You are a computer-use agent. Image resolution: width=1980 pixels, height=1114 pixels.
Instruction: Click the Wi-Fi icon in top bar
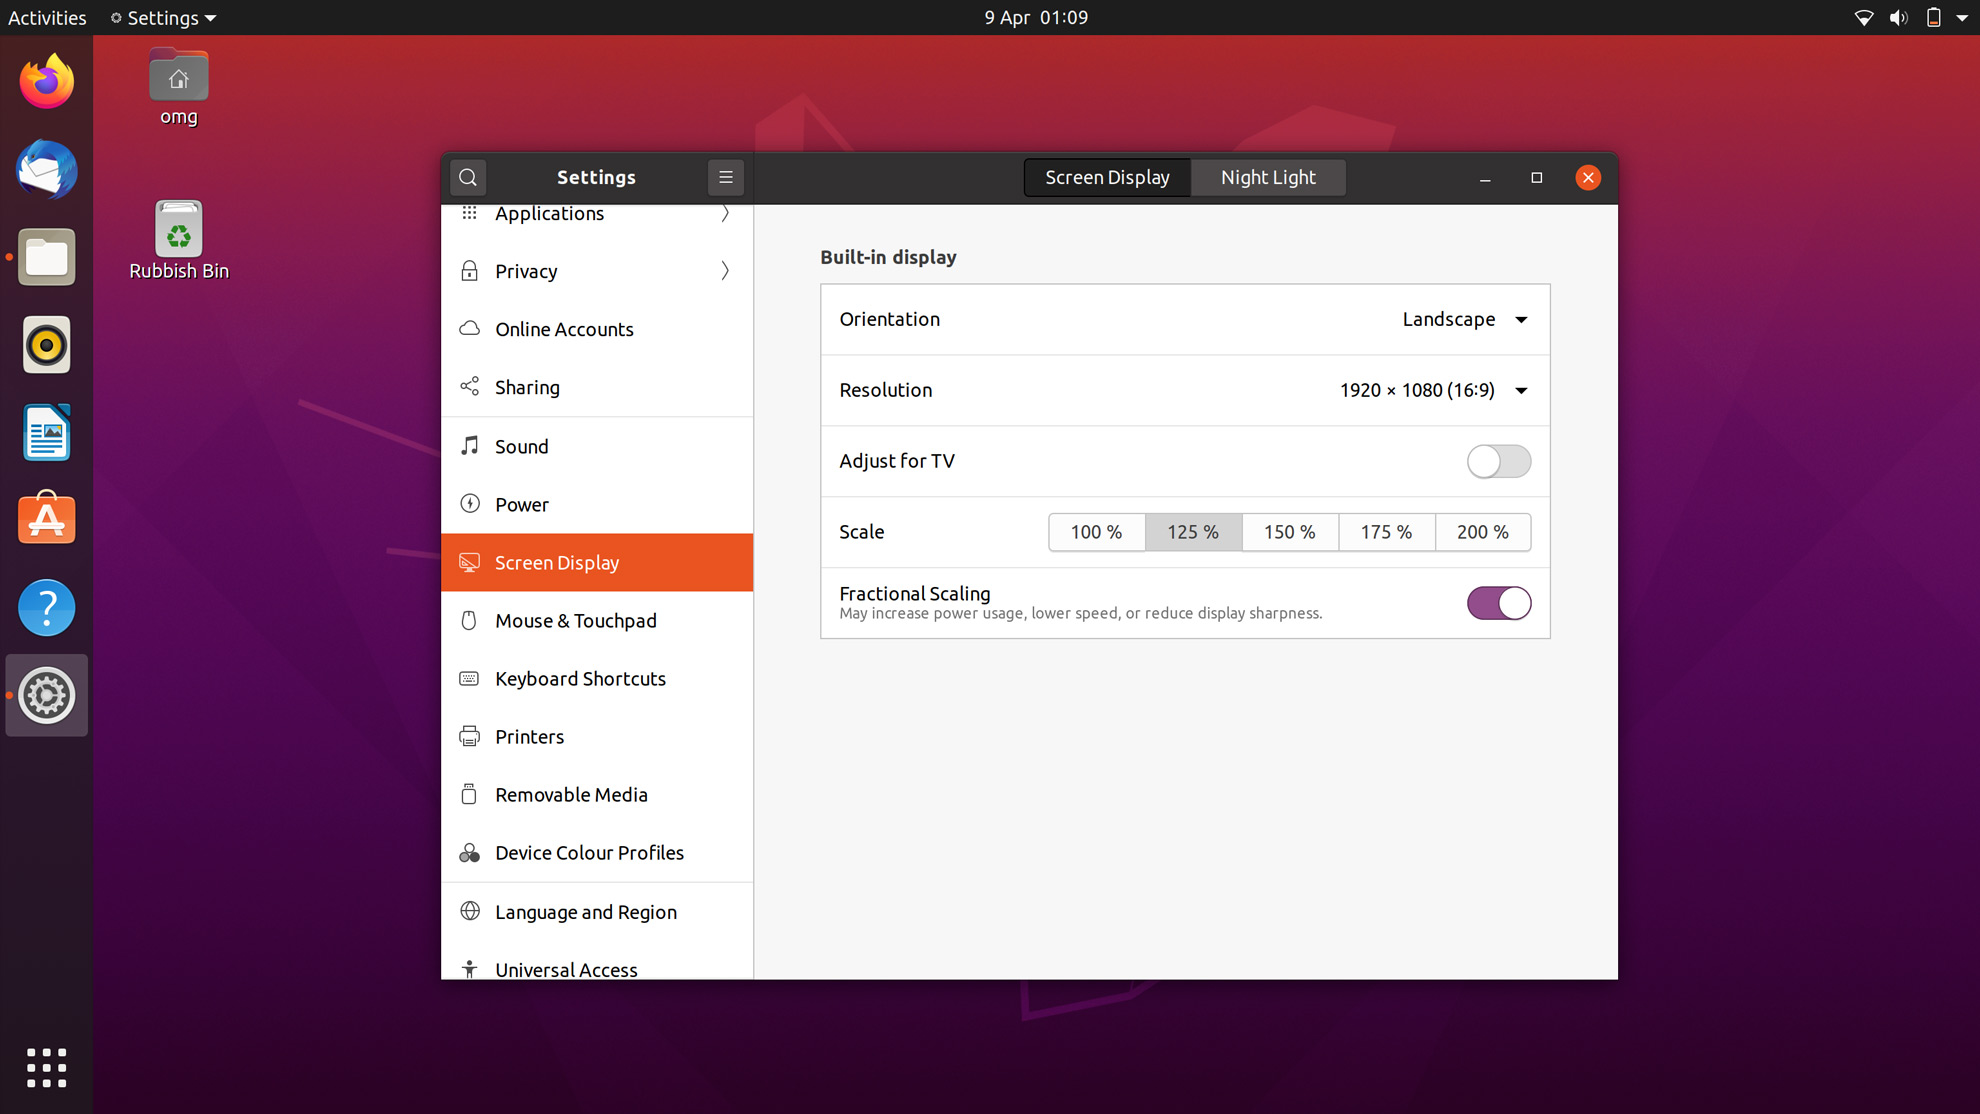point(1864,17)
